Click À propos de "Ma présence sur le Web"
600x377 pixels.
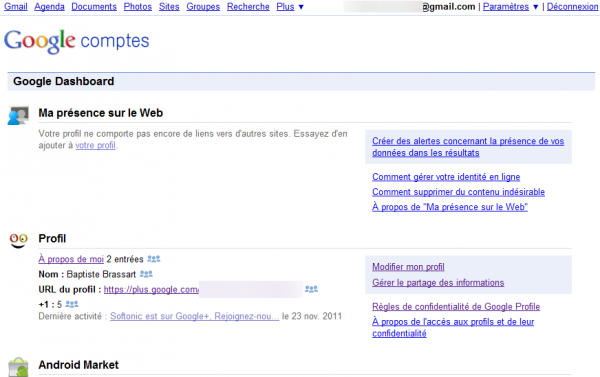(x=450, y=207)
